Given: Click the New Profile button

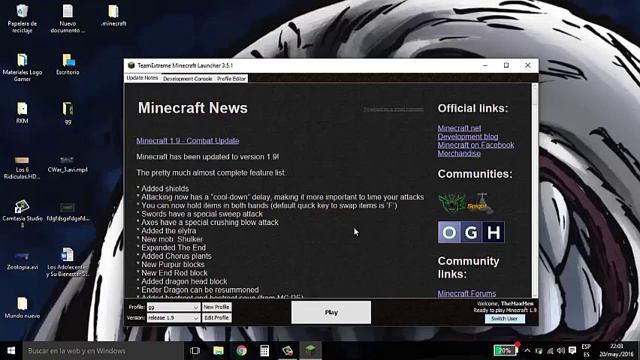Looking at the screenshot, I should tap(216, 307).
